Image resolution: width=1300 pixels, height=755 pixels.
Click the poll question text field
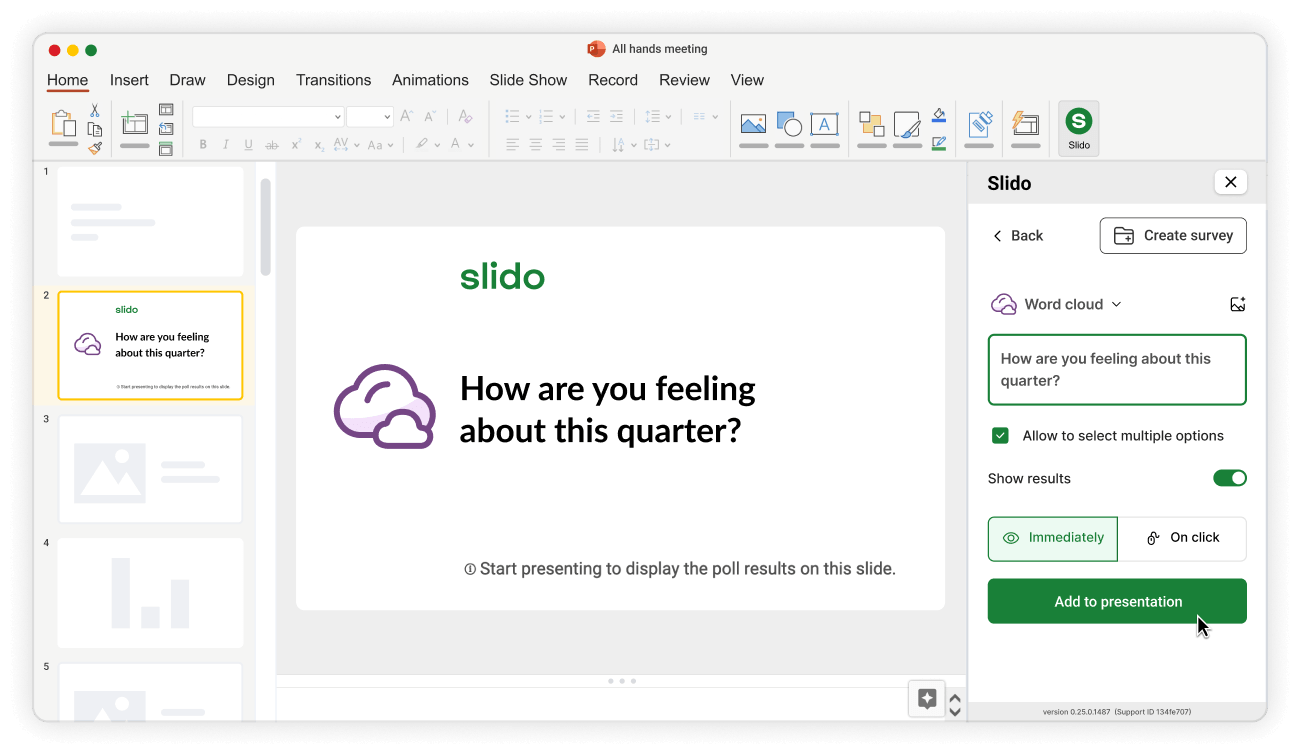[1117, 370]
